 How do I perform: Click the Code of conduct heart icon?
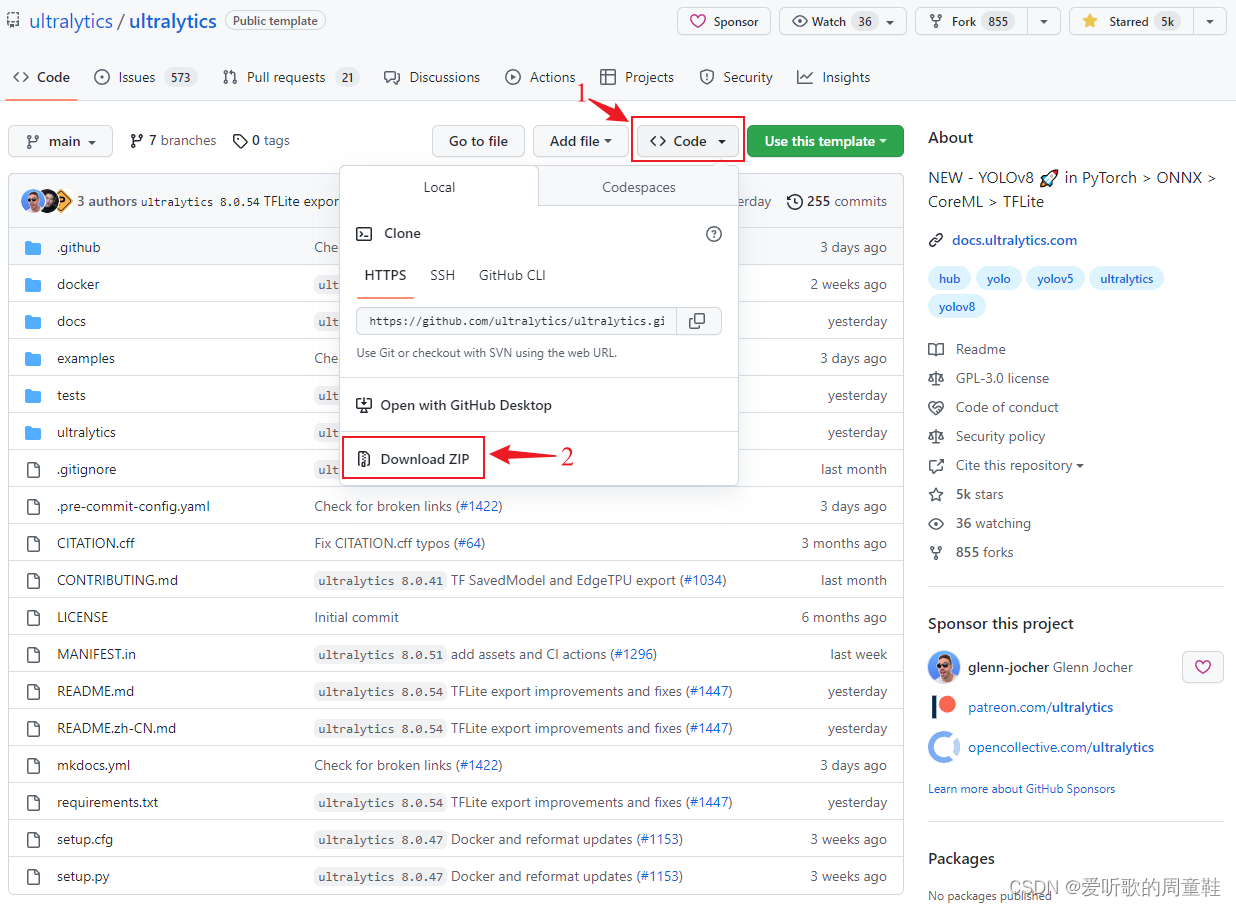(936, 407)
